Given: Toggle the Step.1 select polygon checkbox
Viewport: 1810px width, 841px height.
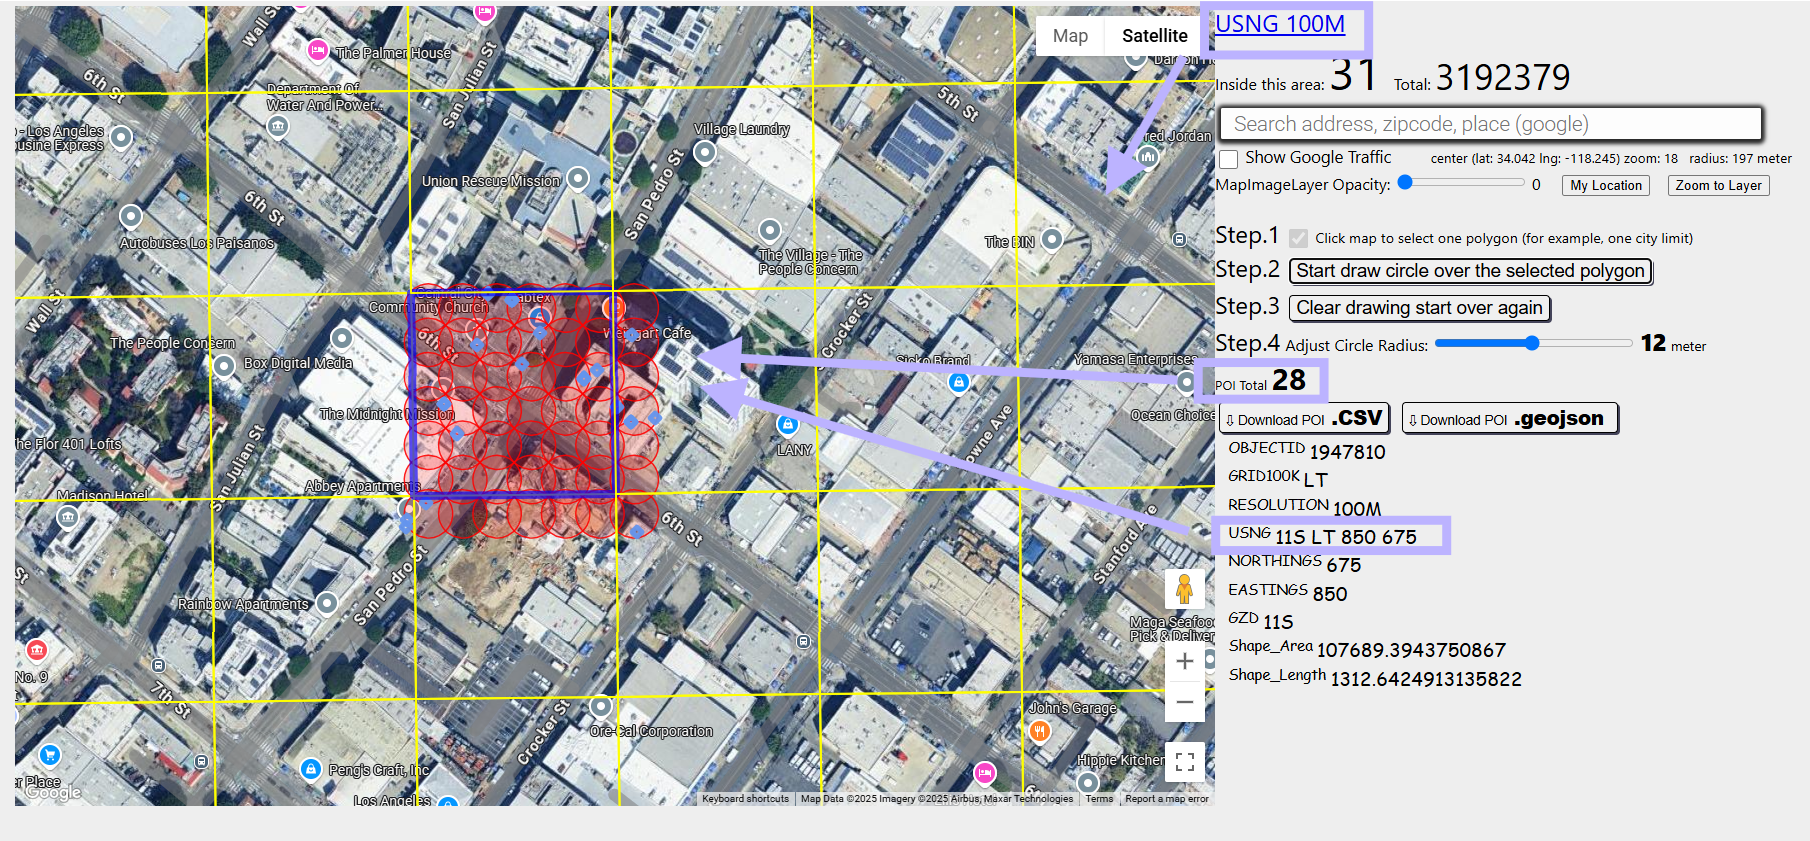Looking at the screenshot, I should click(1298, 238).
